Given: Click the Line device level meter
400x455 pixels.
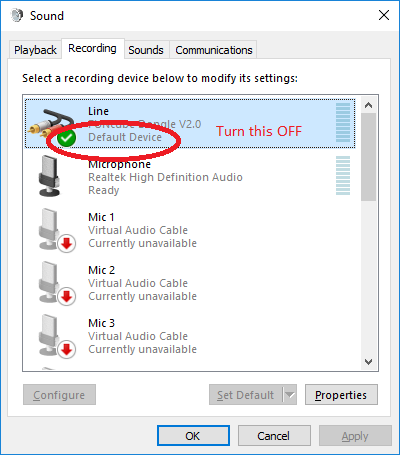Looking at the screenshot, I should [x=343, y=122].
